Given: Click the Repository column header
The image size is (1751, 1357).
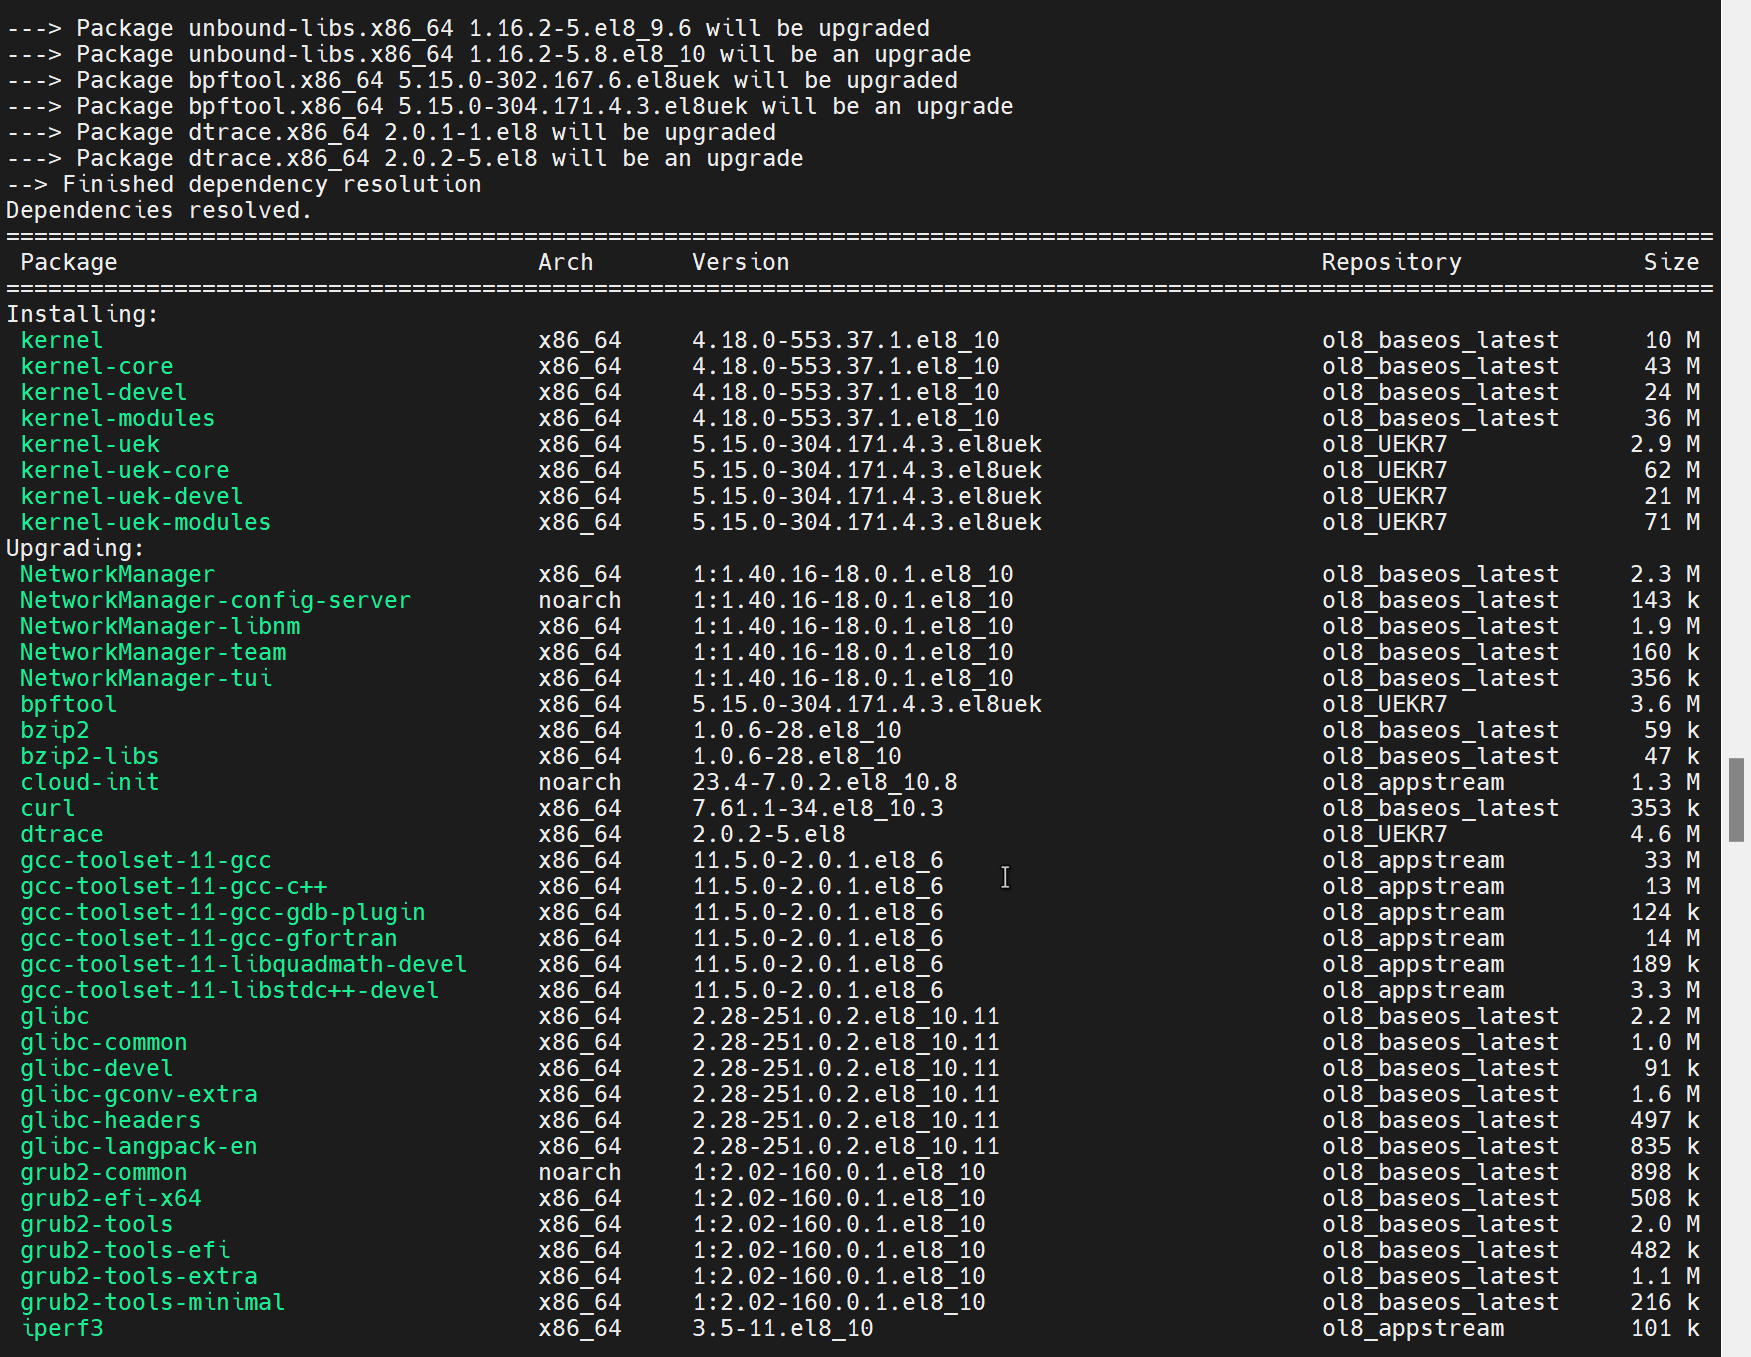Looking at the screenshot, I should tap(1392, 262).
